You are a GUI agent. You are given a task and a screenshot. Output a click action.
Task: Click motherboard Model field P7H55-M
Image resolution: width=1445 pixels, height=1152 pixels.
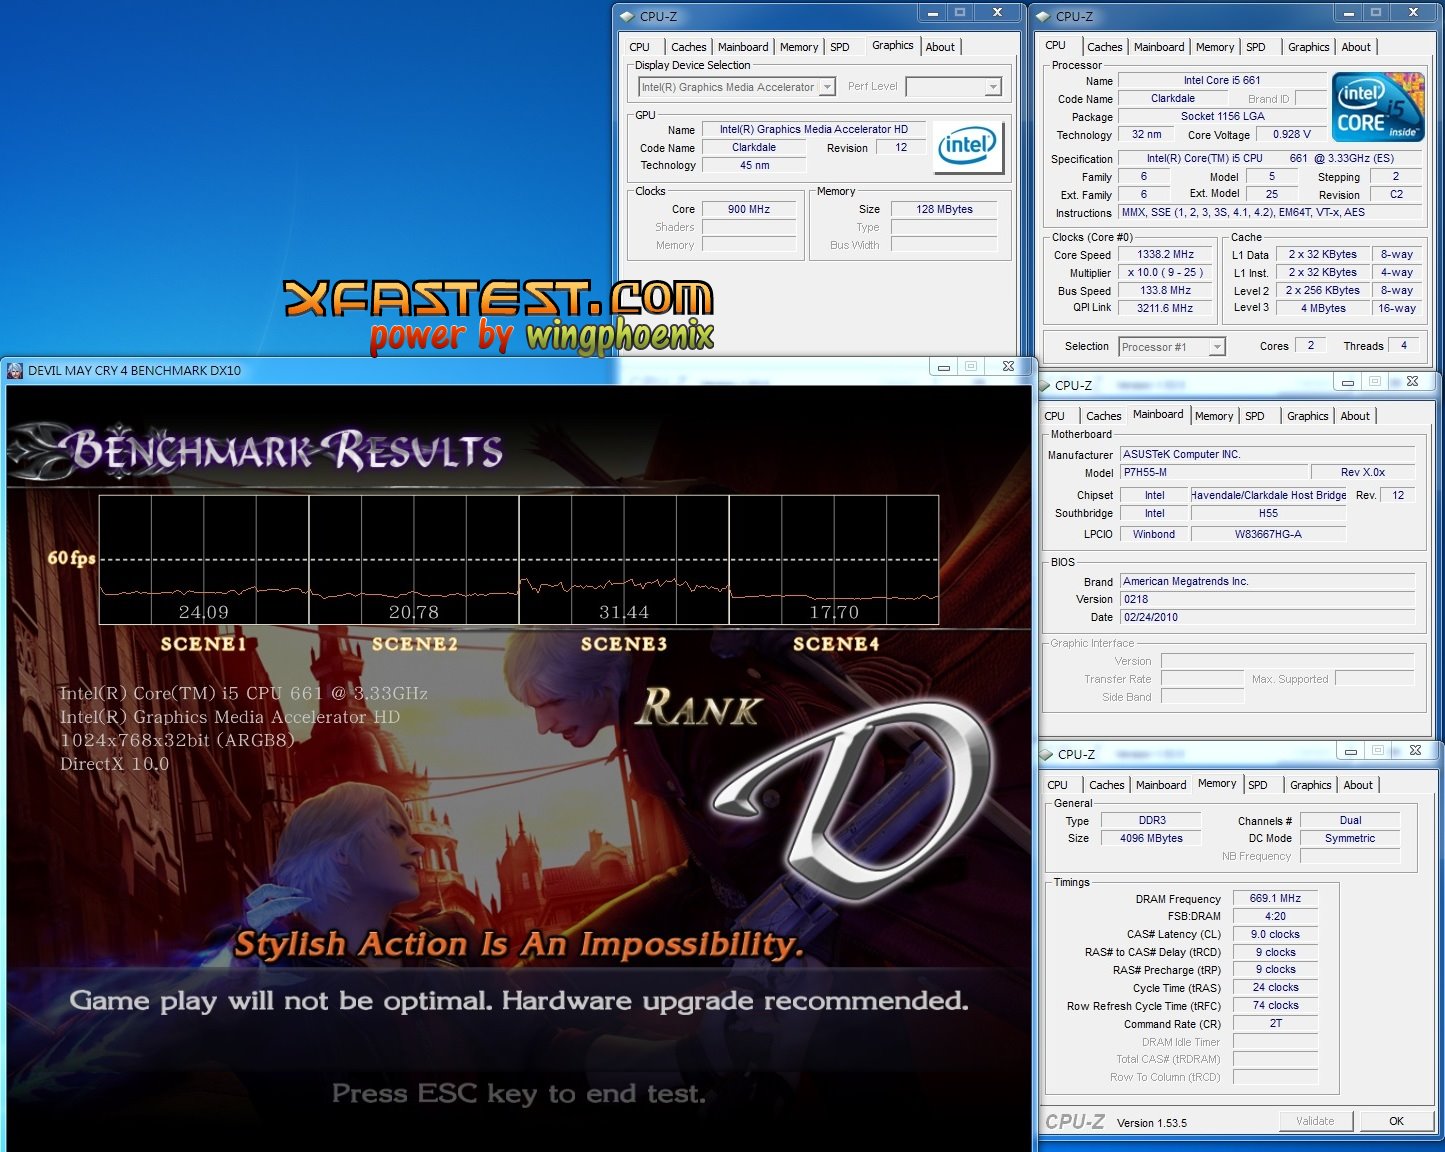1212,472
